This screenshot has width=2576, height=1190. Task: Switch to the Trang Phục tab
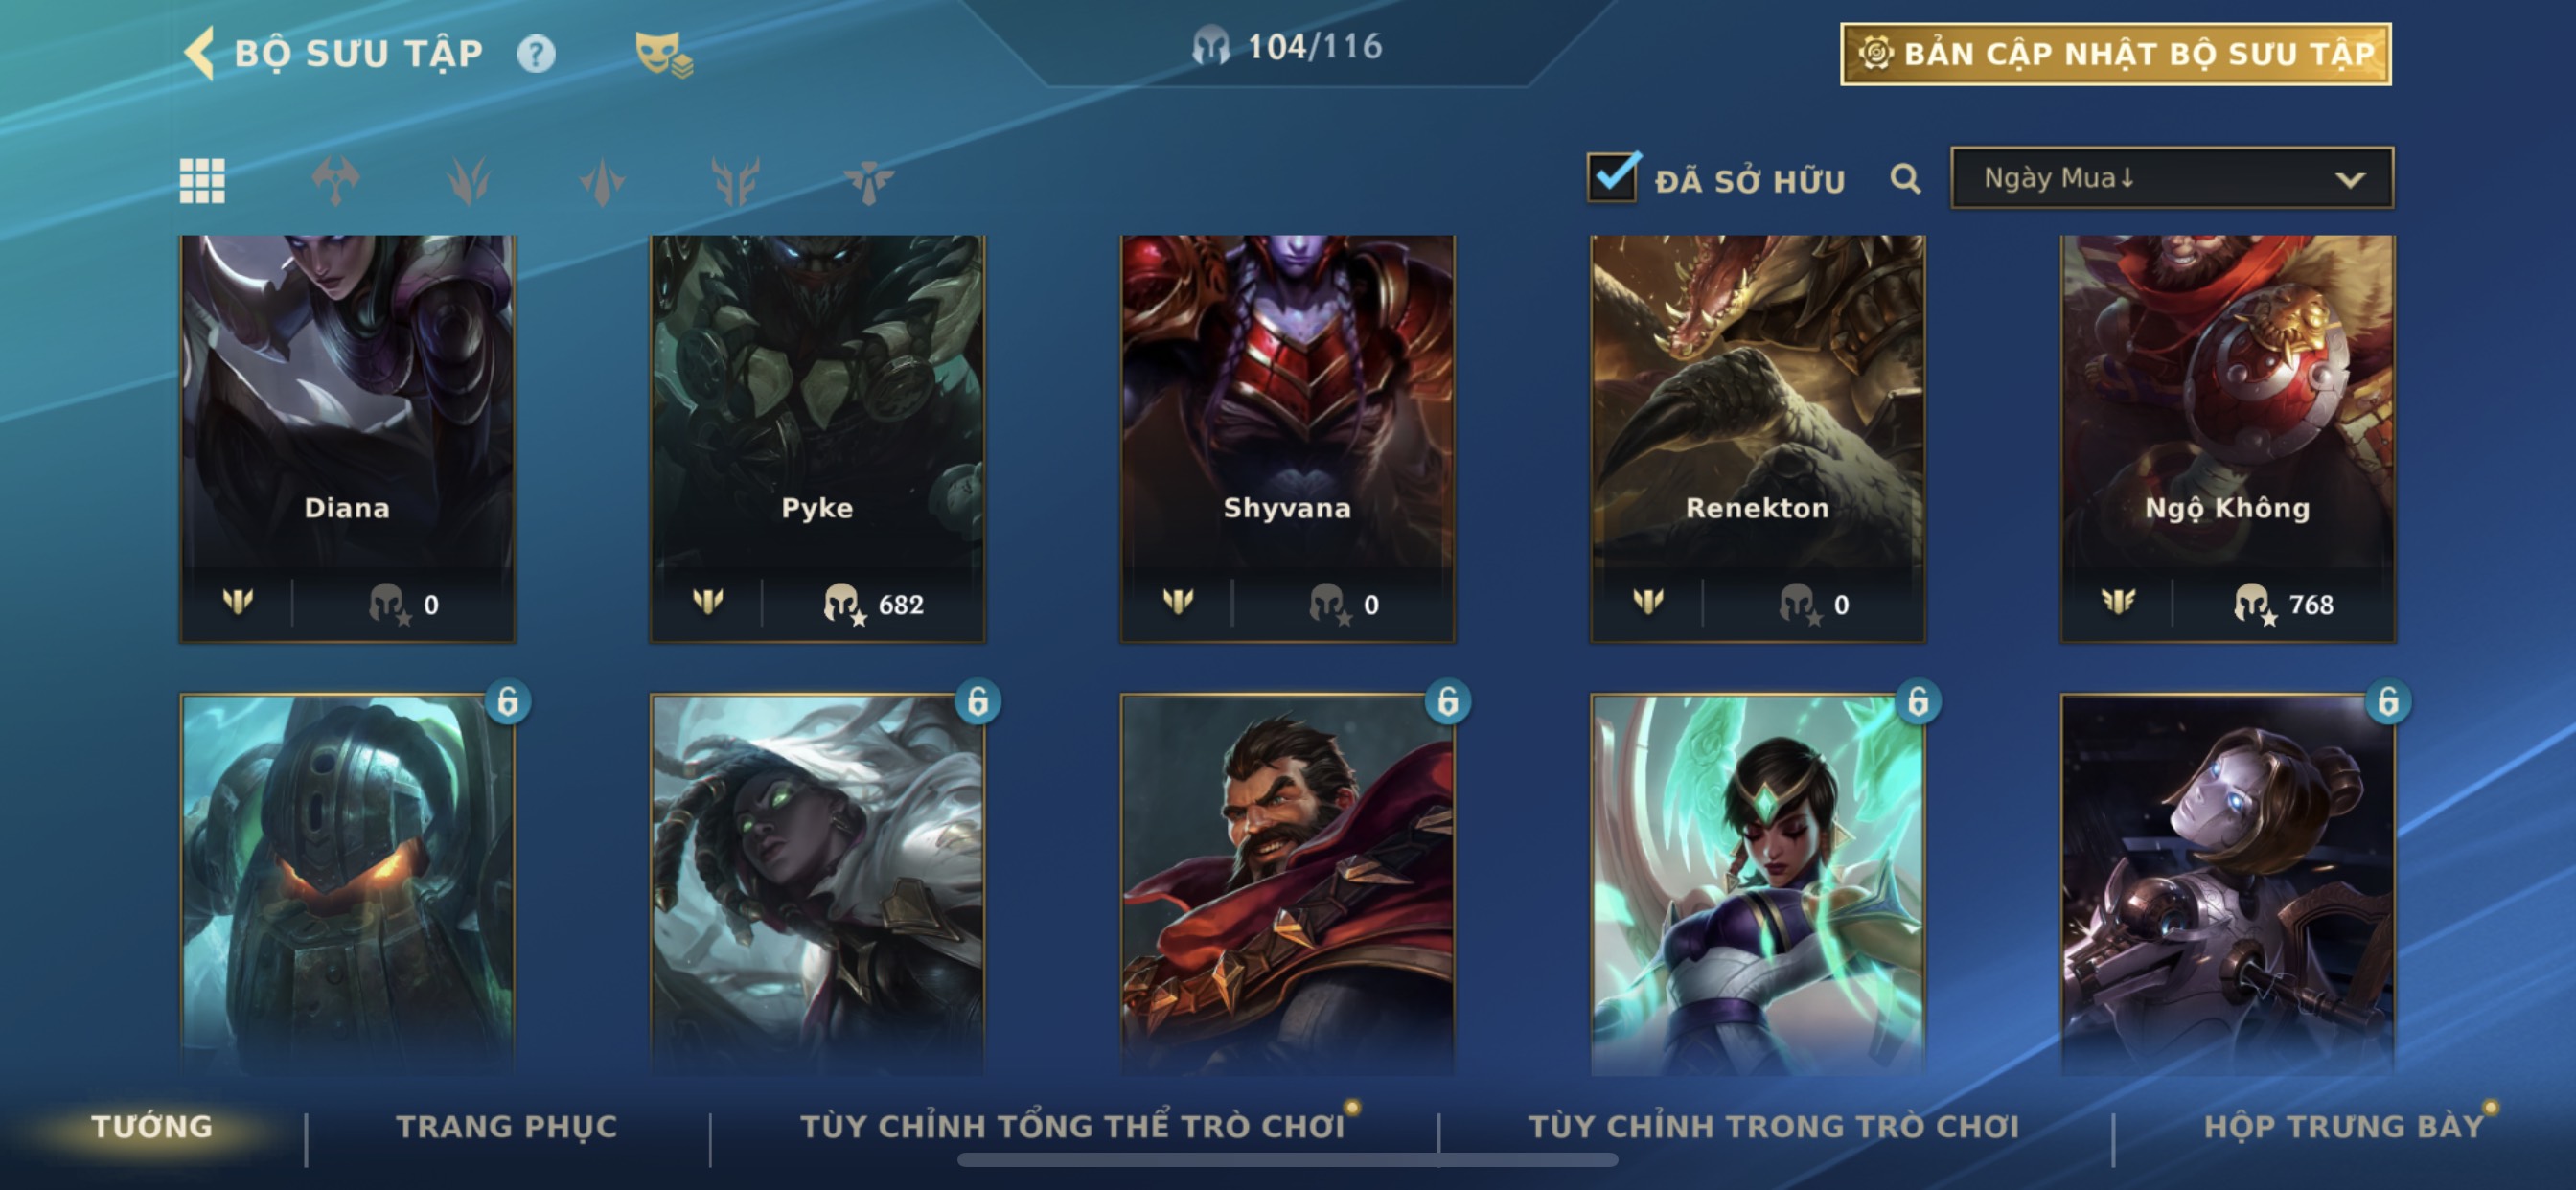[507, 1126]
